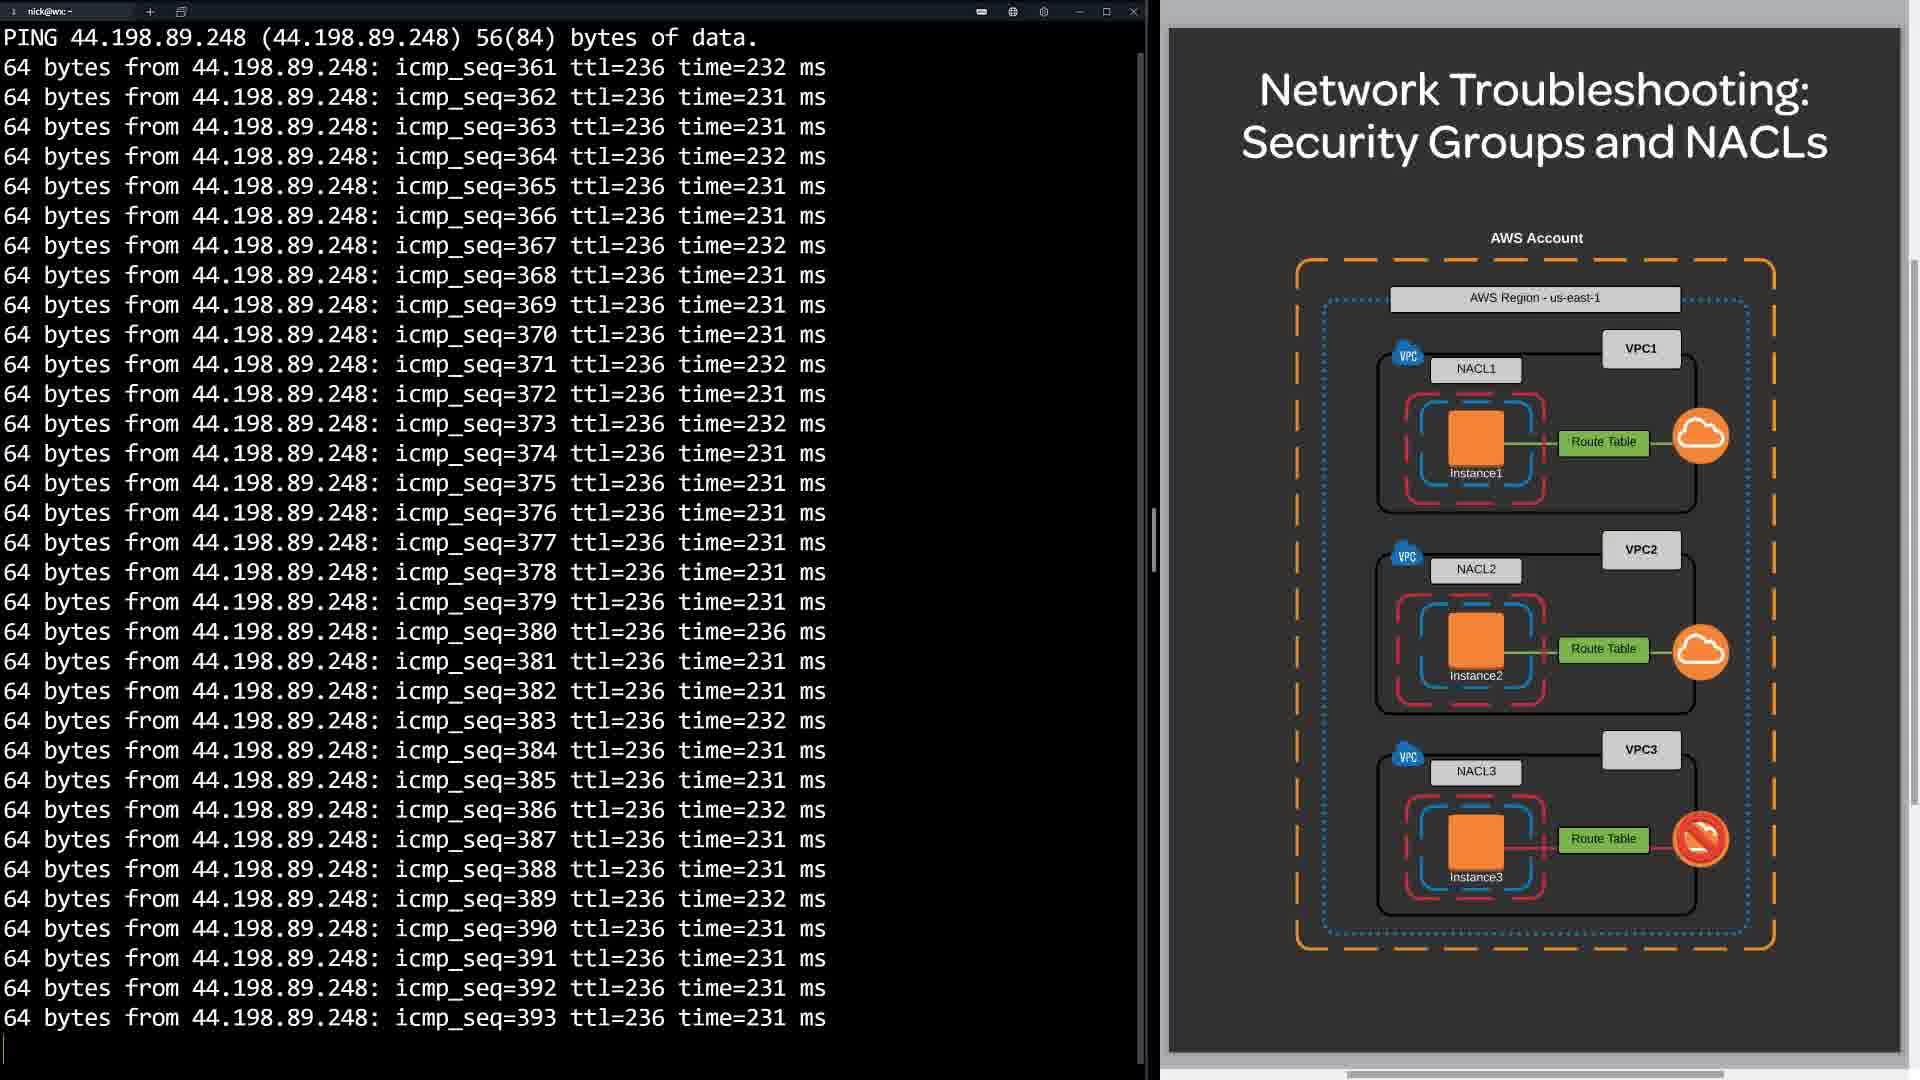
Task: Click the Route Table box in VPC2
Action: tap(1603, 649)
